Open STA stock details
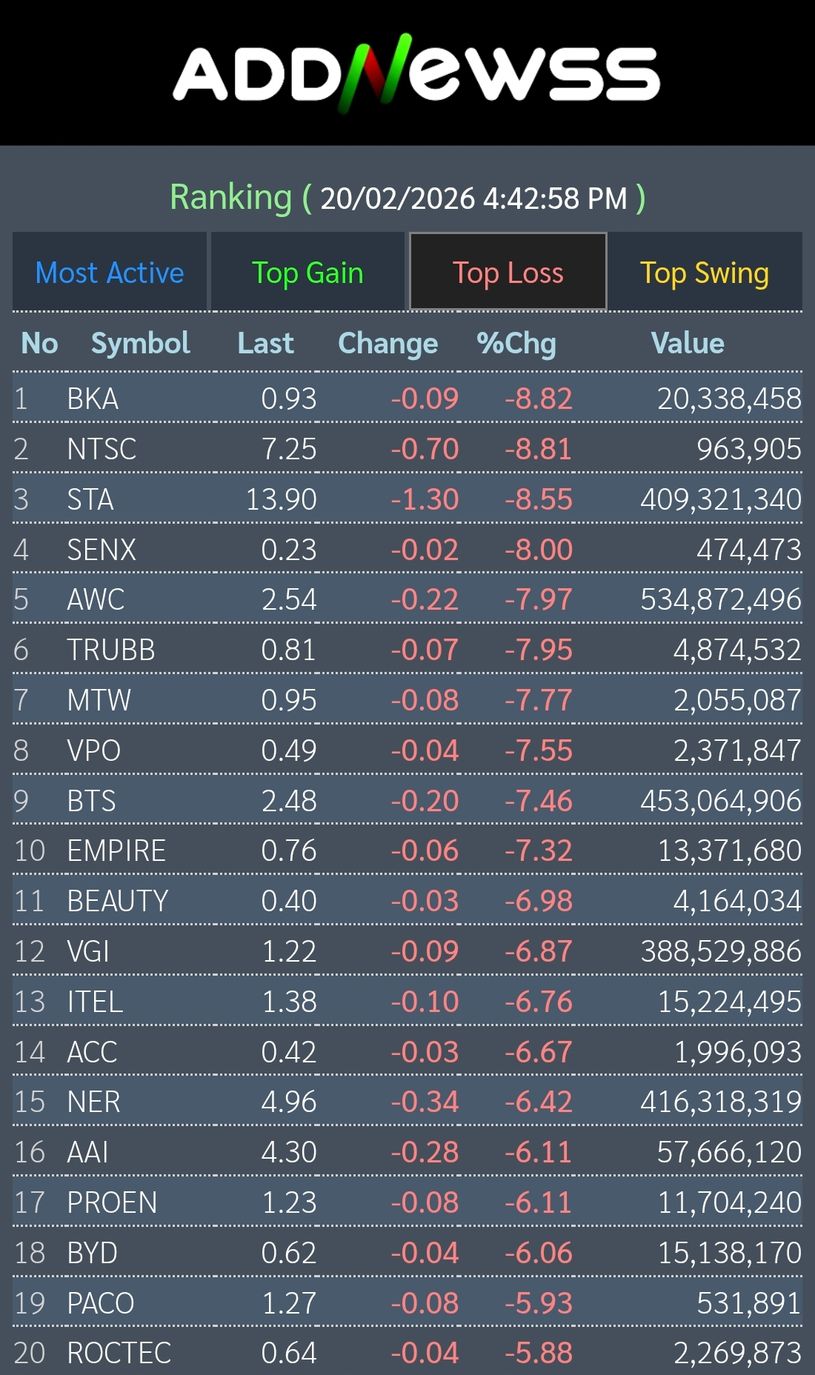 (x=90, y=499)
